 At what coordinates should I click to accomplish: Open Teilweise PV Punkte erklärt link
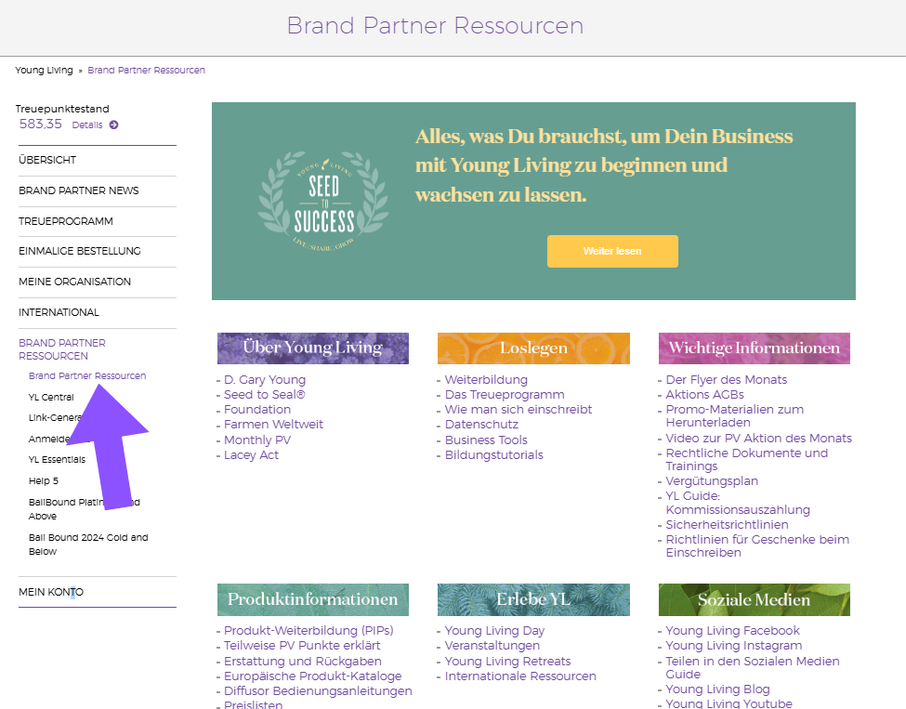pyautogui.click(x=302, y=646)
